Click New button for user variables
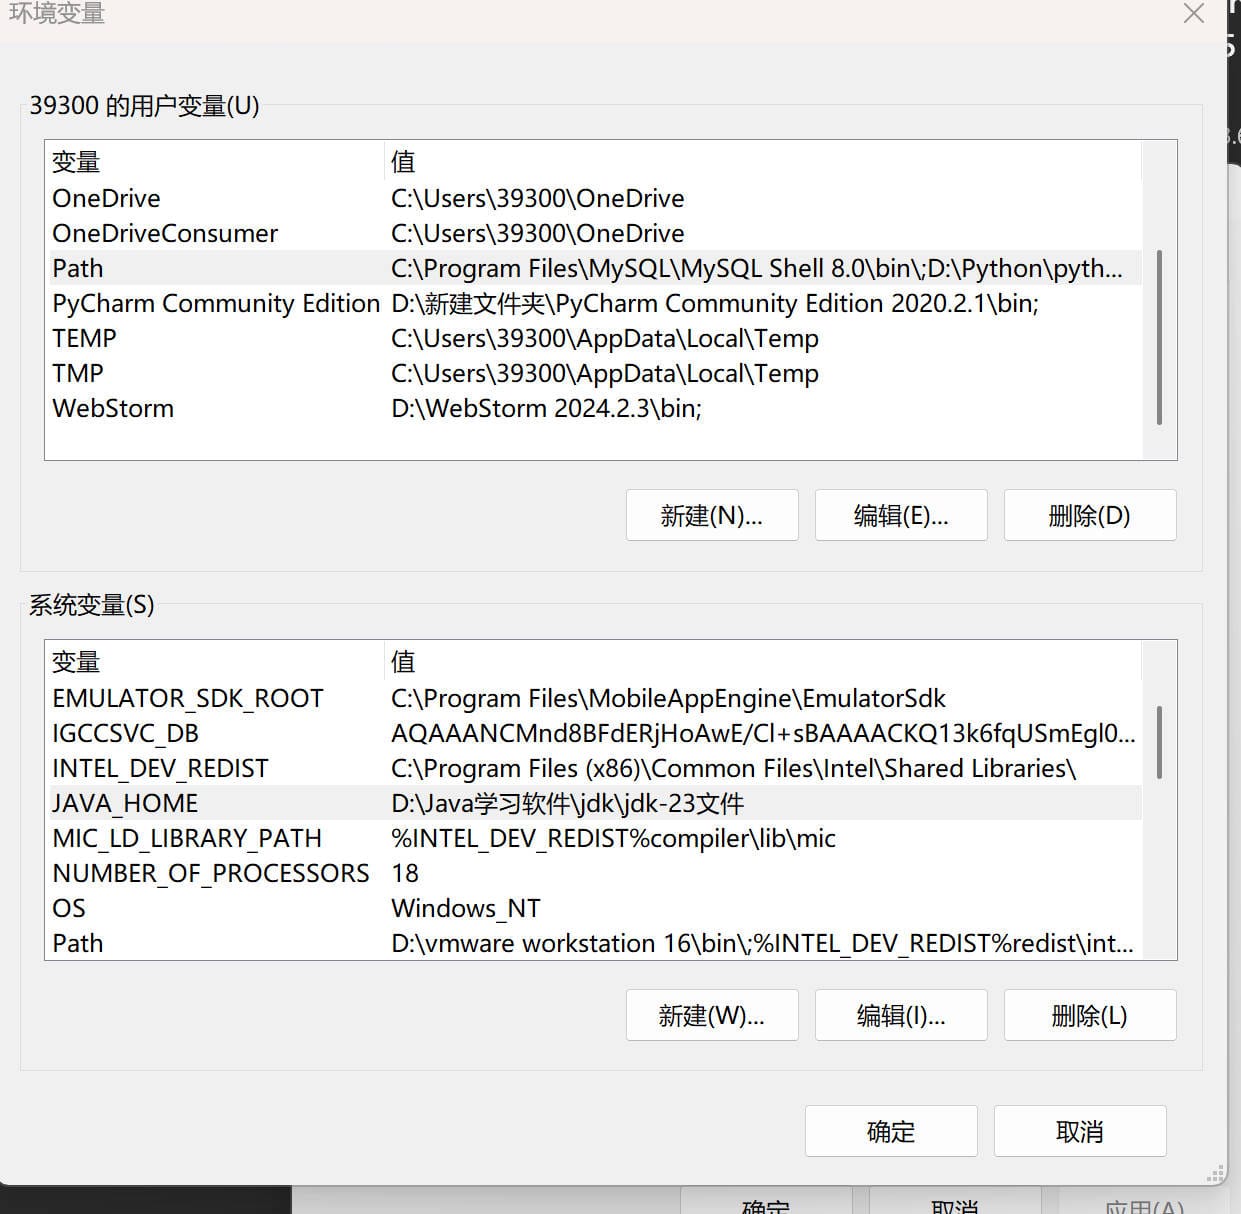 coord(711,515)
